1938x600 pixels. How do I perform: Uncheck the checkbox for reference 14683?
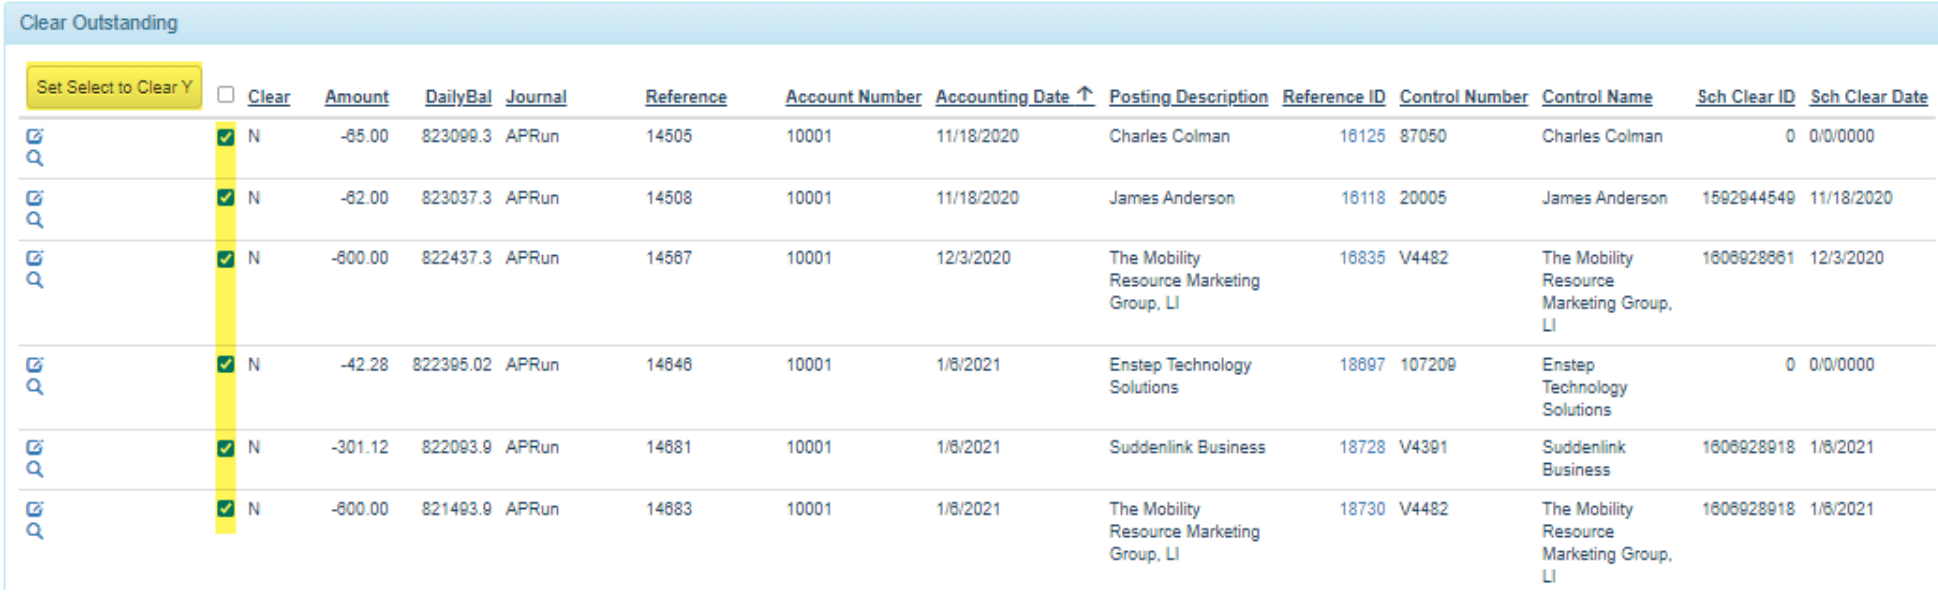pyautogui.click(x=226, y=508)
